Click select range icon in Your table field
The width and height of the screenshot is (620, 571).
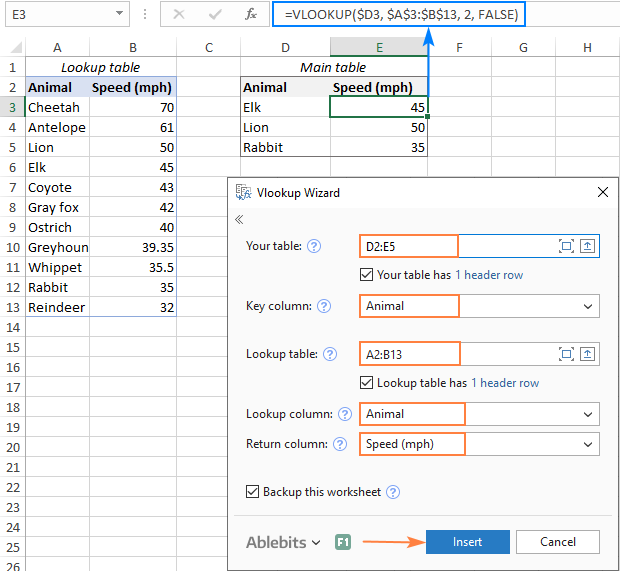pos(588,246)
